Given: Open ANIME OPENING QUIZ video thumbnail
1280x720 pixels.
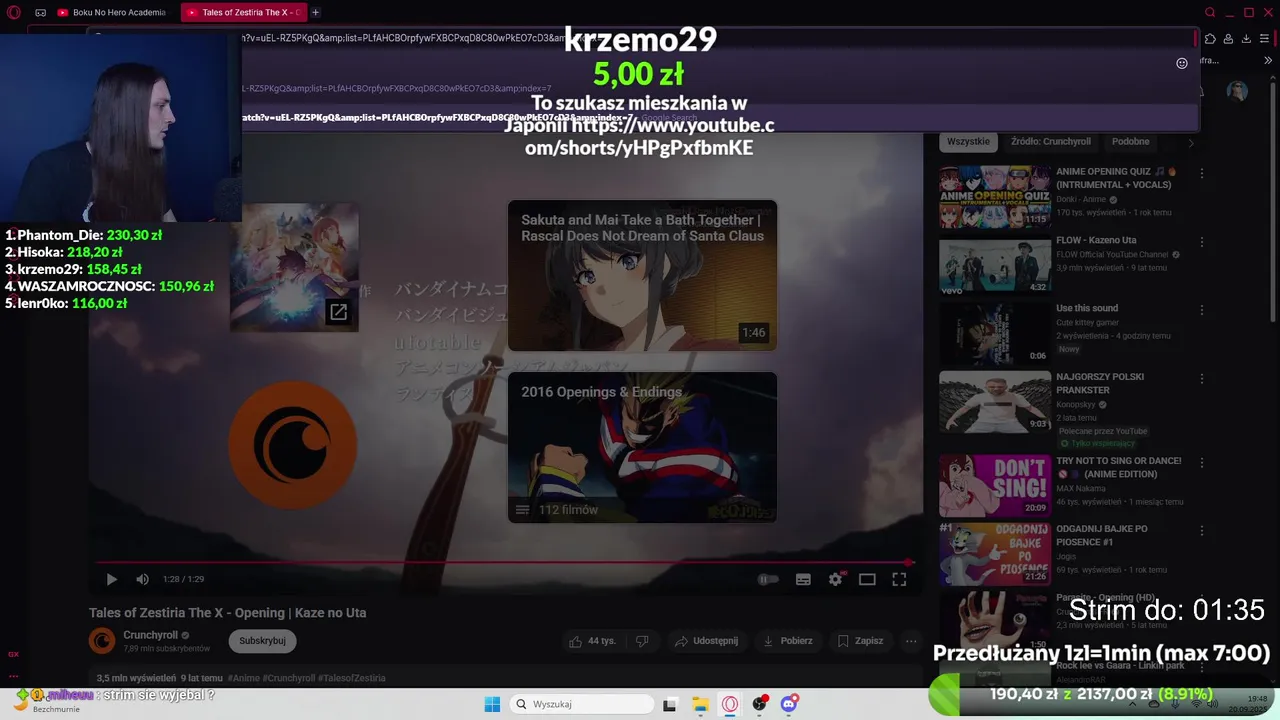Looking at the screenshot, I should click(x=995, y=197).
